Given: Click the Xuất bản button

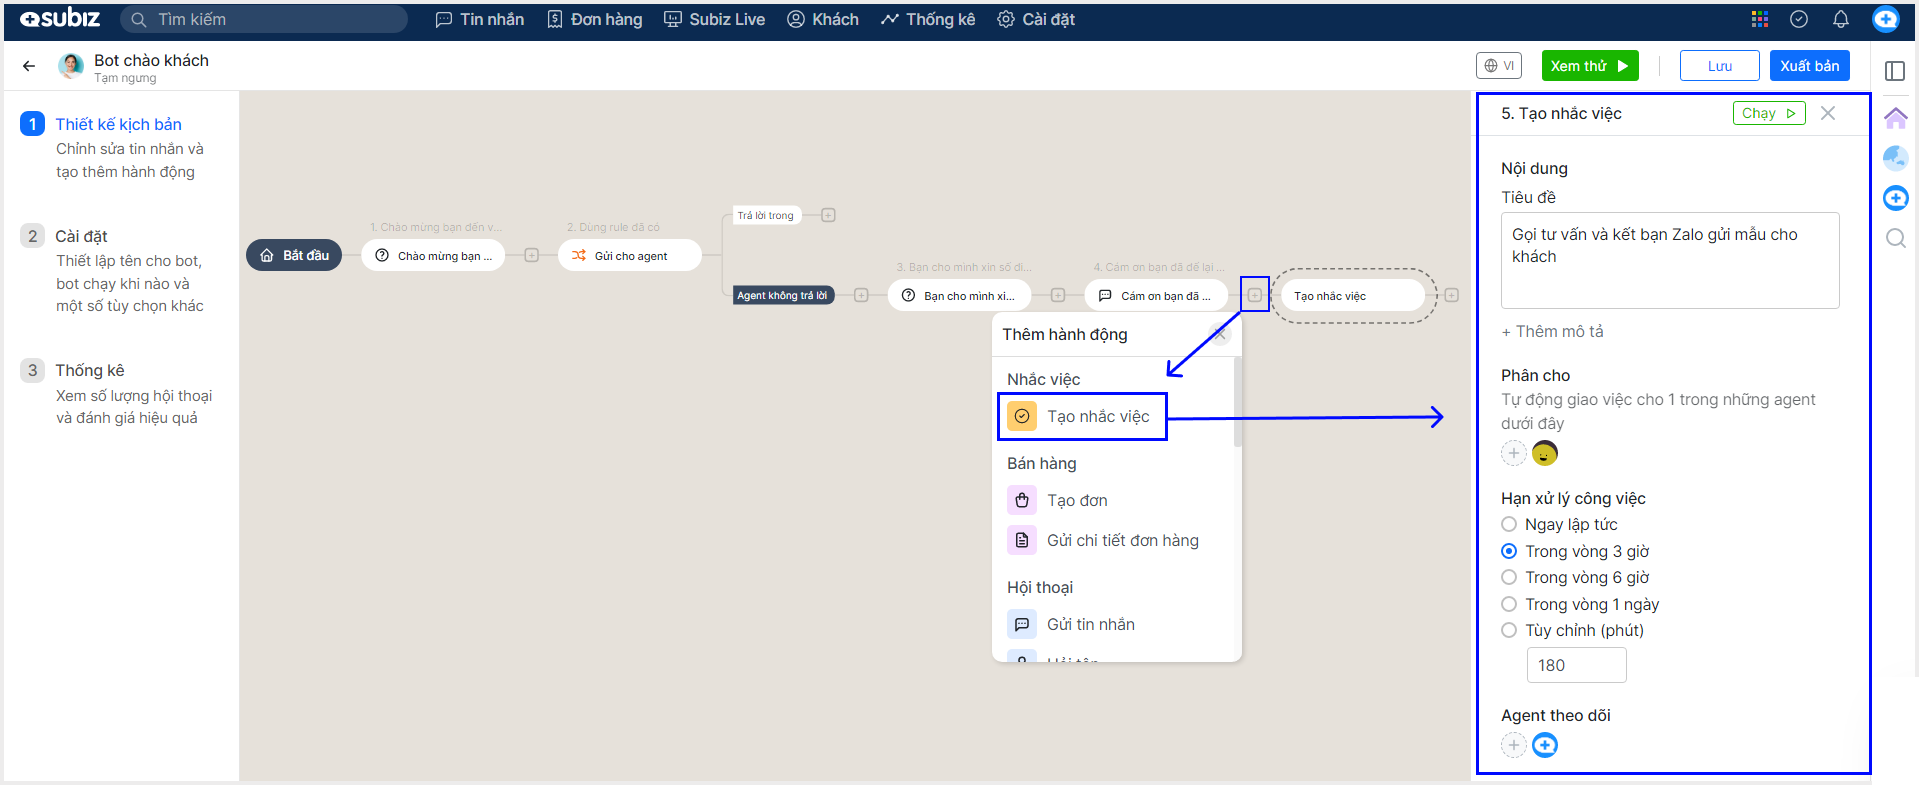Looking at the screenshot, I should (1809, 66).
